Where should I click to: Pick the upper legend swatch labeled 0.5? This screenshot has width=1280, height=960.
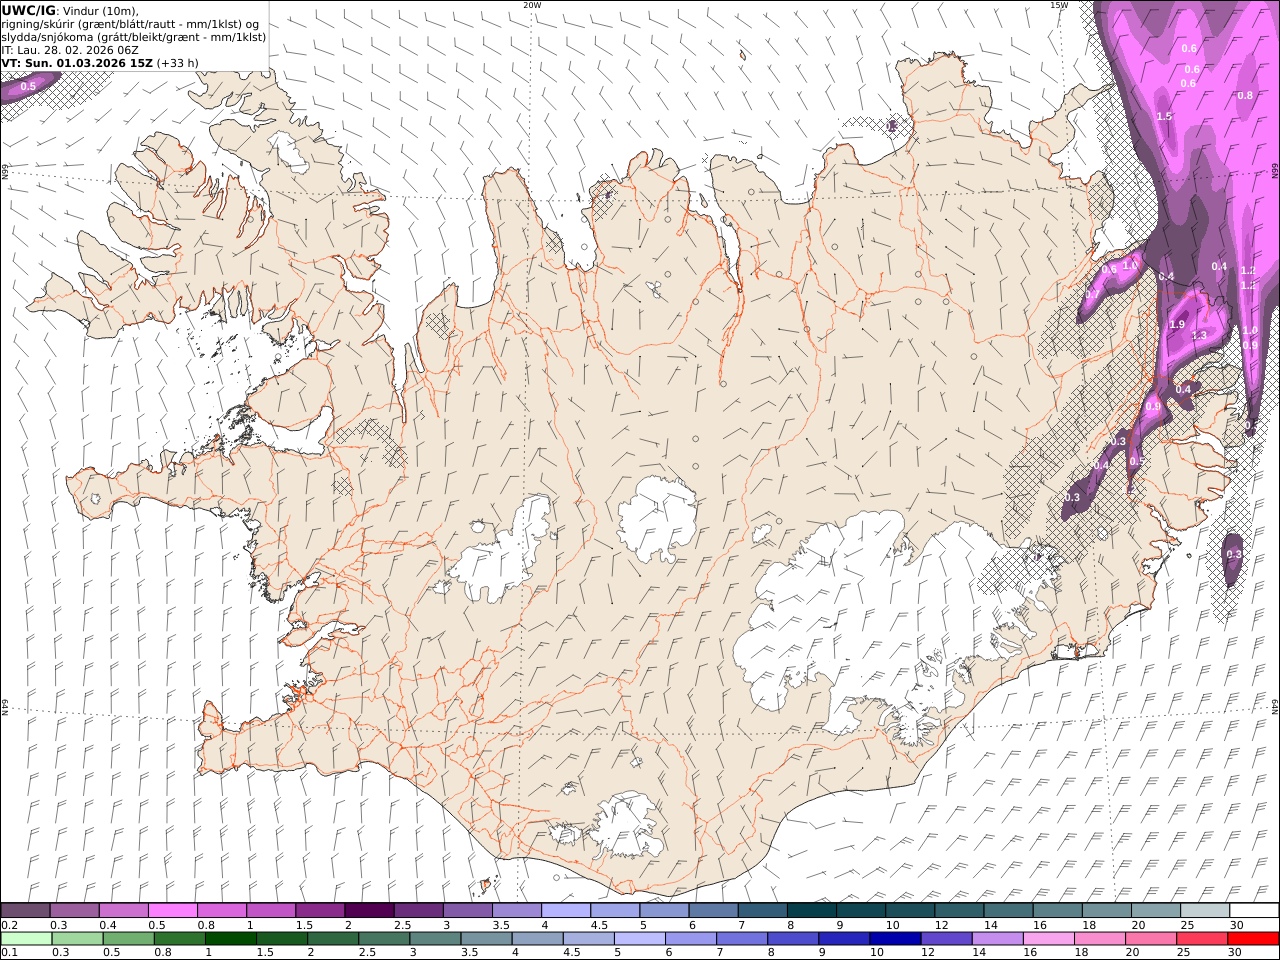[x=172, y=911]
